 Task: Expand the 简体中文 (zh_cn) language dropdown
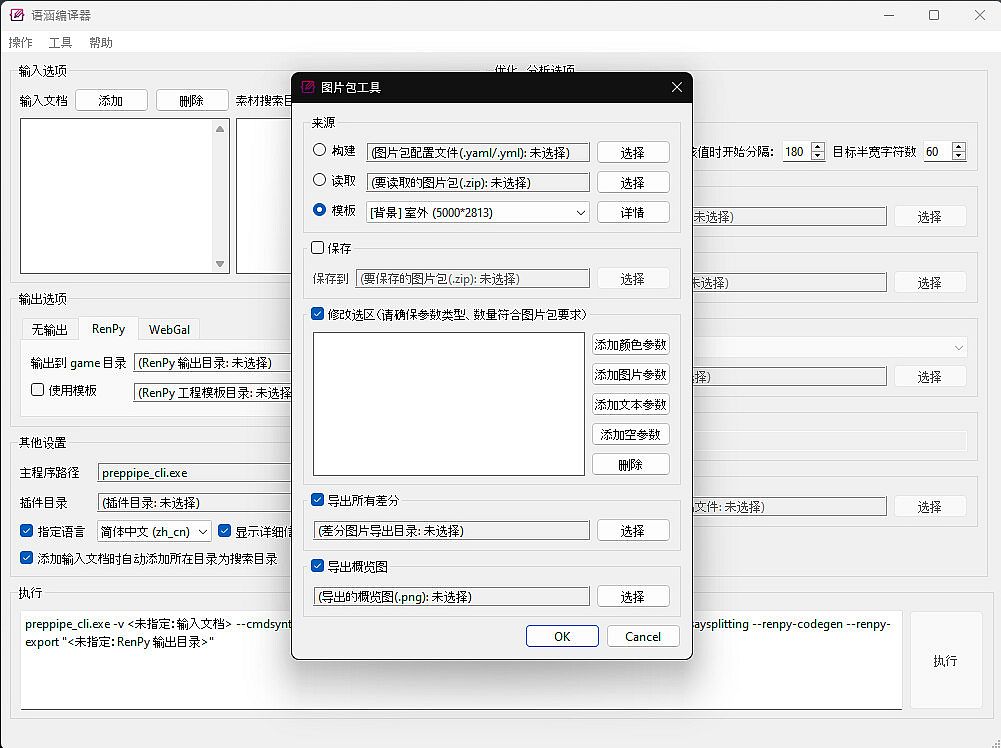click(x=154, y=532)
